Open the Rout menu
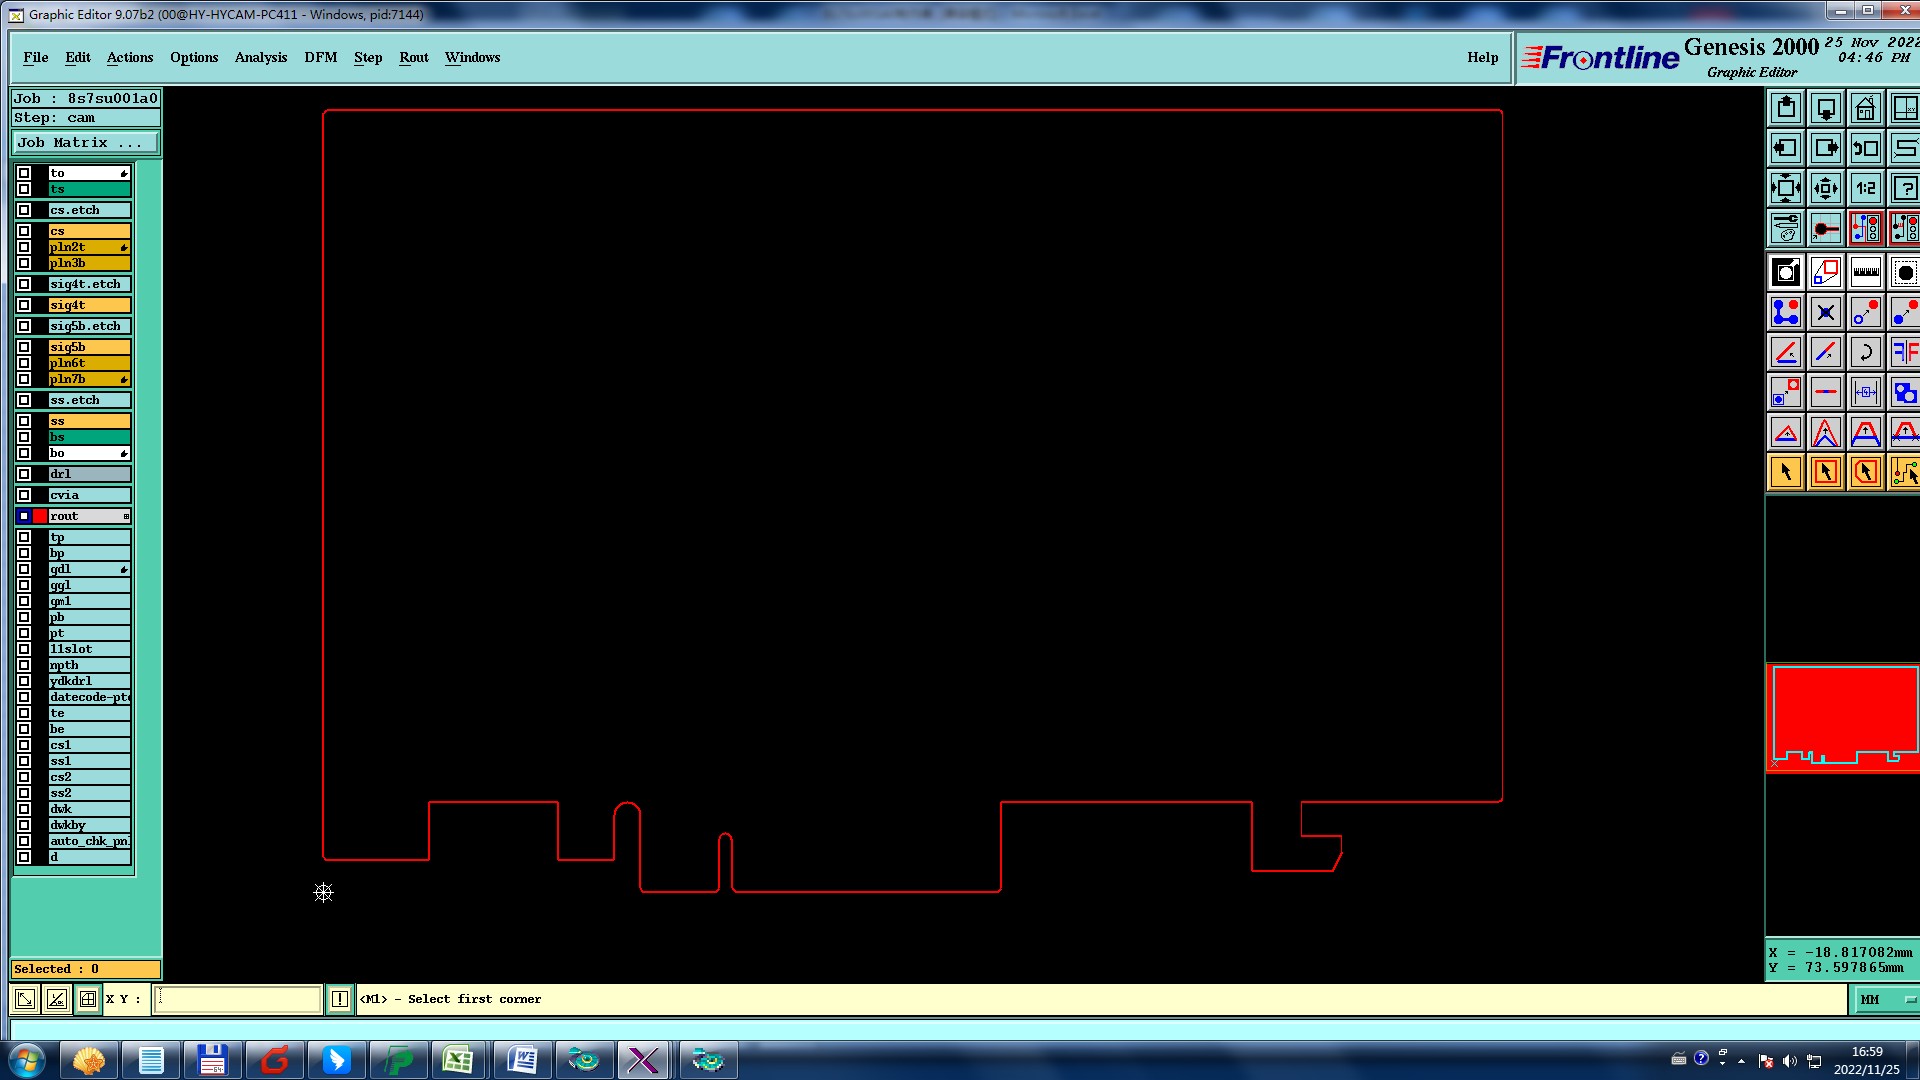This screenshot has height=1080, width=1920. (413, 57)
